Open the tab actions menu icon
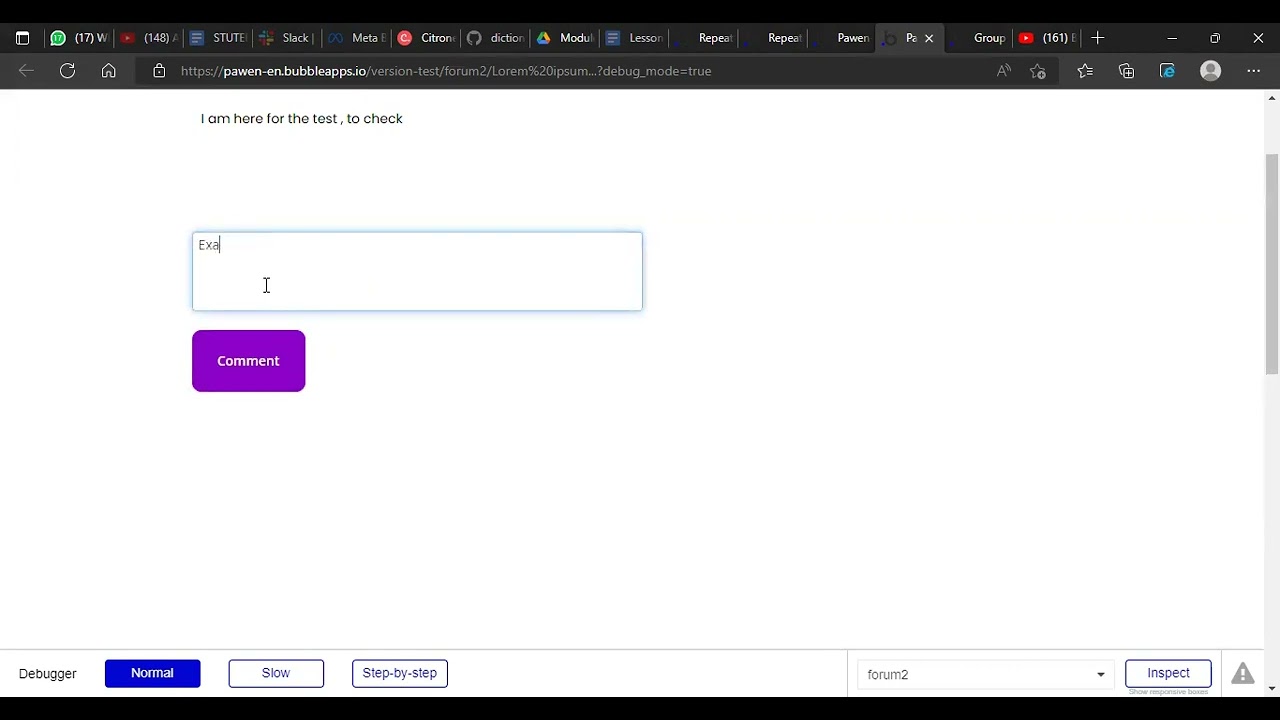 (22, 38)
